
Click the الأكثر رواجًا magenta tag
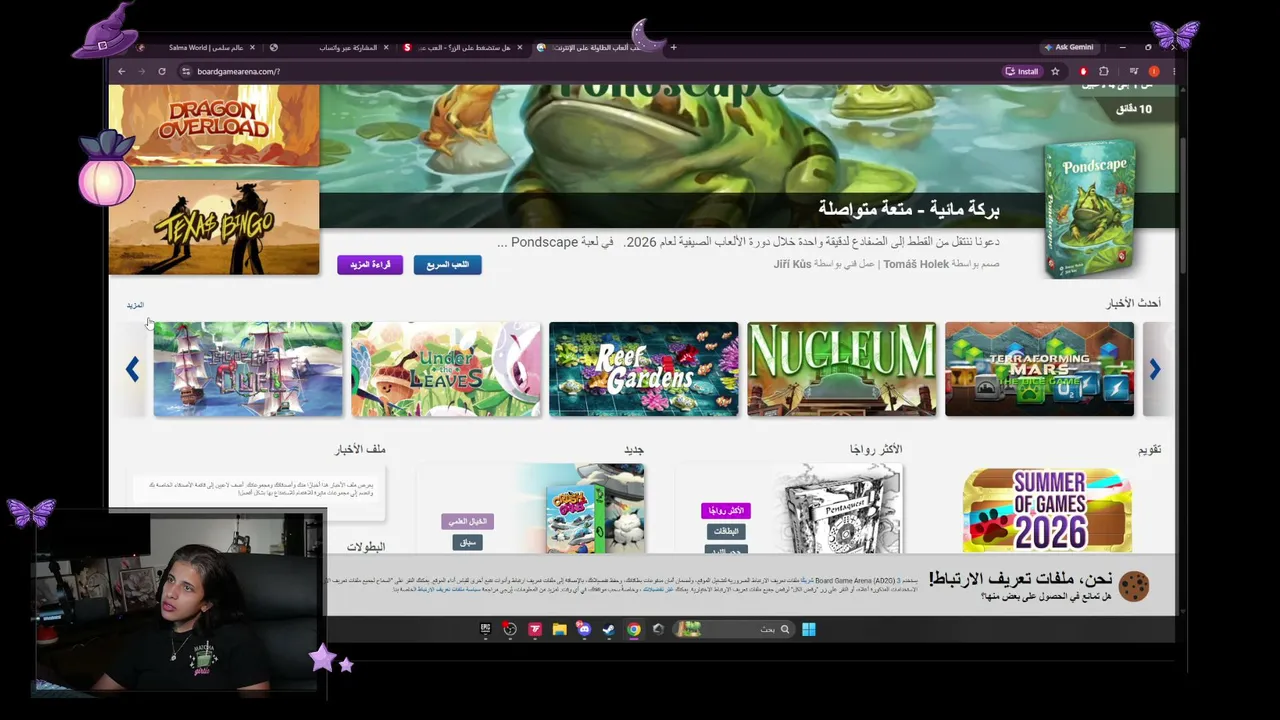pyautogui.click(x=725, y=511)
